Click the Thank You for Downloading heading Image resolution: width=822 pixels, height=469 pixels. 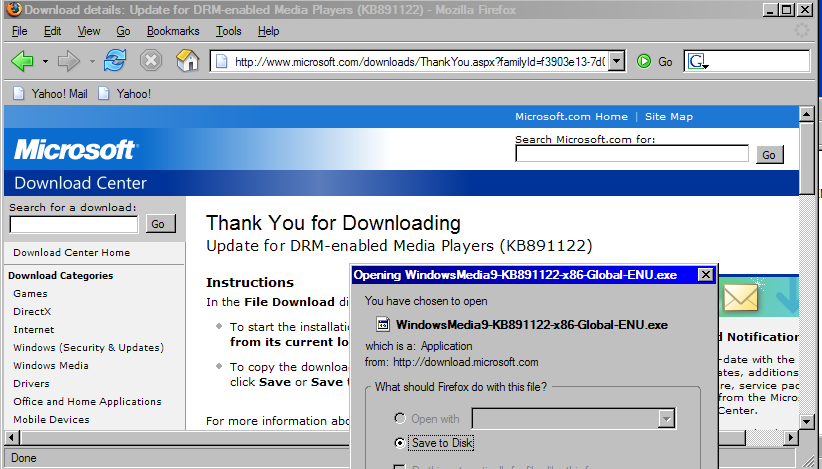333,223
